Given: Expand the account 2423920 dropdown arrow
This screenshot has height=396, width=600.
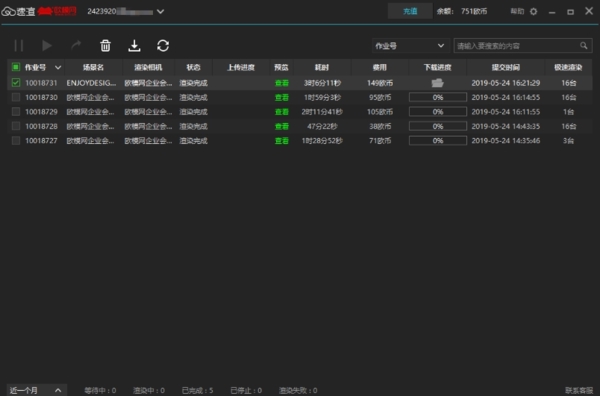Looking at the screenshot, I should click(x=160, y=11).
